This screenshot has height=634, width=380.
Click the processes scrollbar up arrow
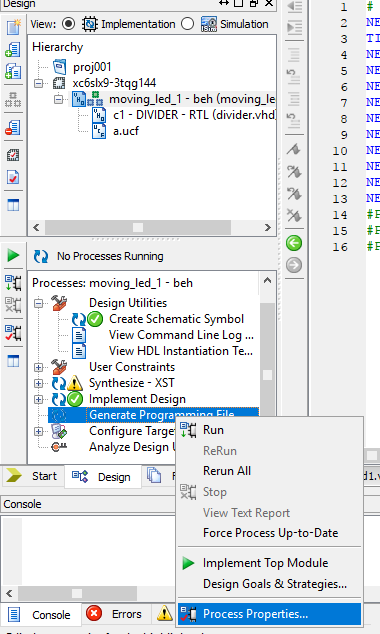267,280
